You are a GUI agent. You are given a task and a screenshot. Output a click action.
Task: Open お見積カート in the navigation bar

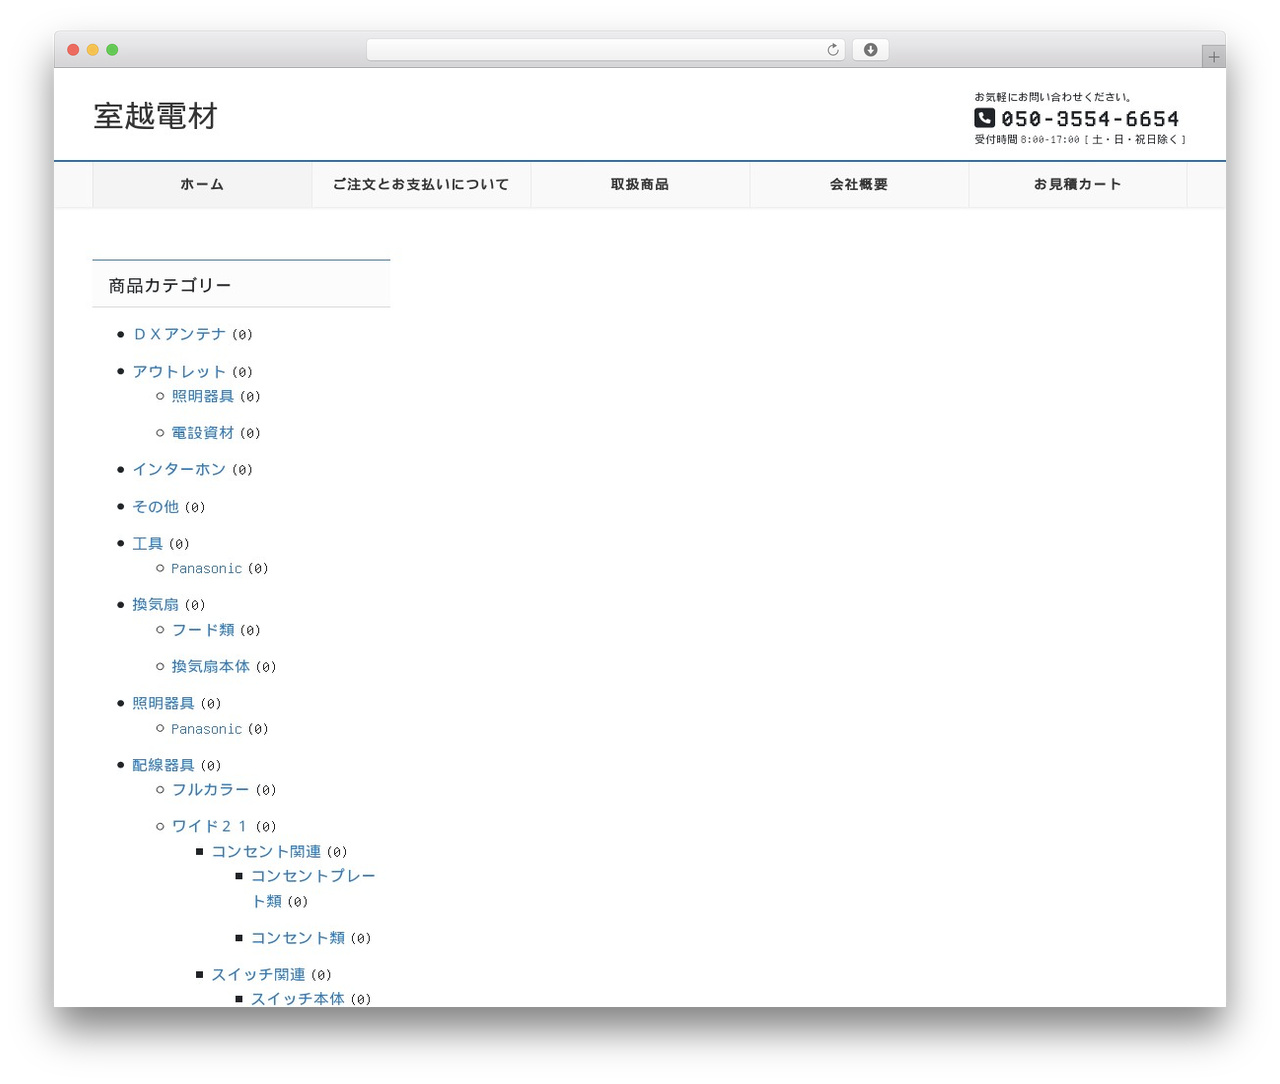pyautogui.click(x=1078, y=185)
